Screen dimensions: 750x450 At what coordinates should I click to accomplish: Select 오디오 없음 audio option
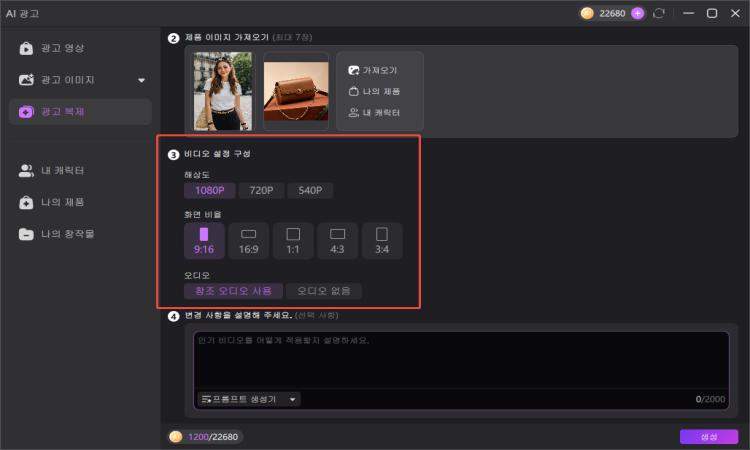pos(324,291)
